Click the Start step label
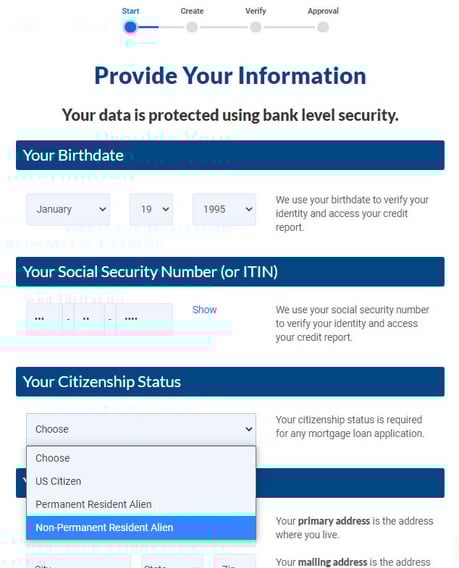Viewport: 459px width, 568px height. (130, 11)
